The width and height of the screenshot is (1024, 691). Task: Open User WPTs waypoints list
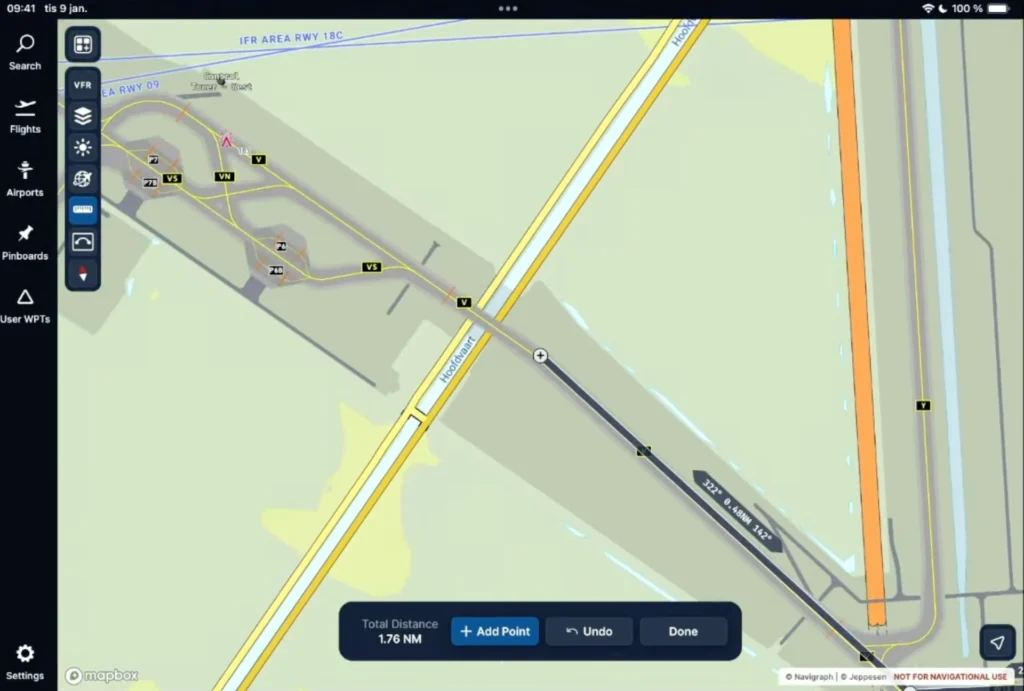pos(25,305)
